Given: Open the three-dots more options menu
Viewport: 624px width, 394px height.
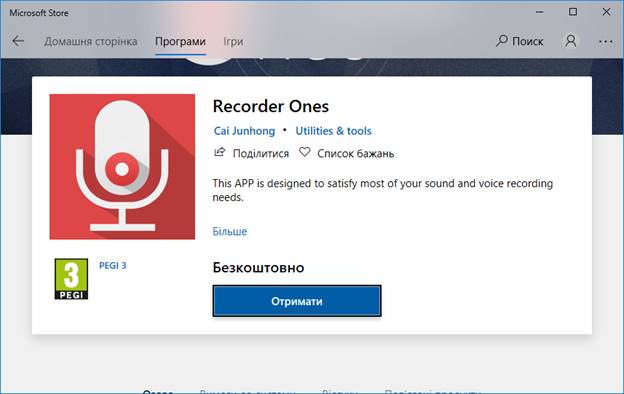Looking at the screenshot, I should pyautogui.click(x=605, y=41).
